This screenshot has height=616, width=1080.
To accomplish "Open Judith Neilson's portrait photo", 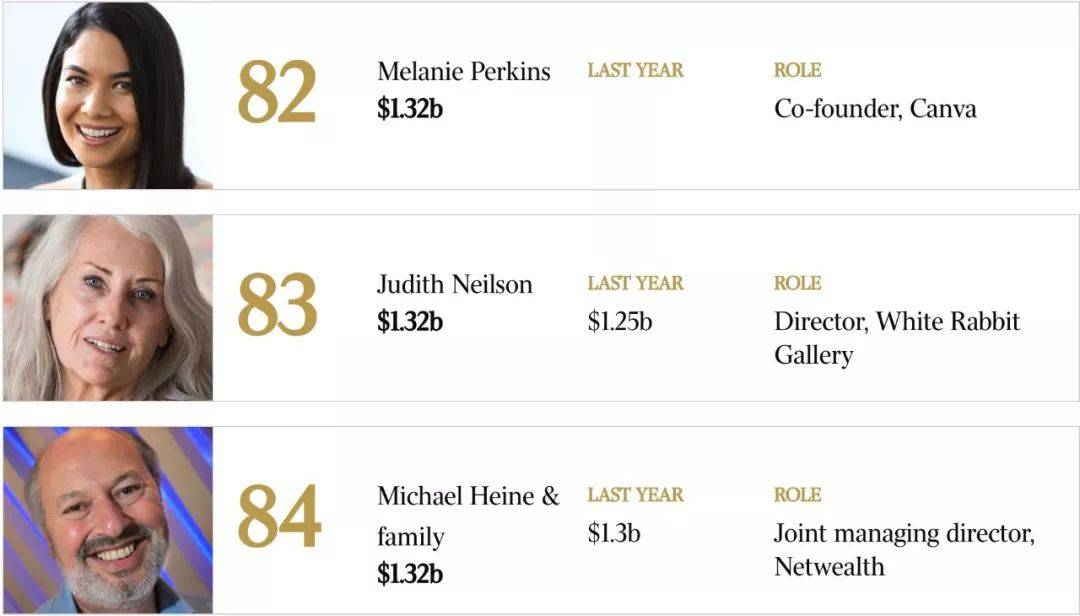I will tap(108, 308).
